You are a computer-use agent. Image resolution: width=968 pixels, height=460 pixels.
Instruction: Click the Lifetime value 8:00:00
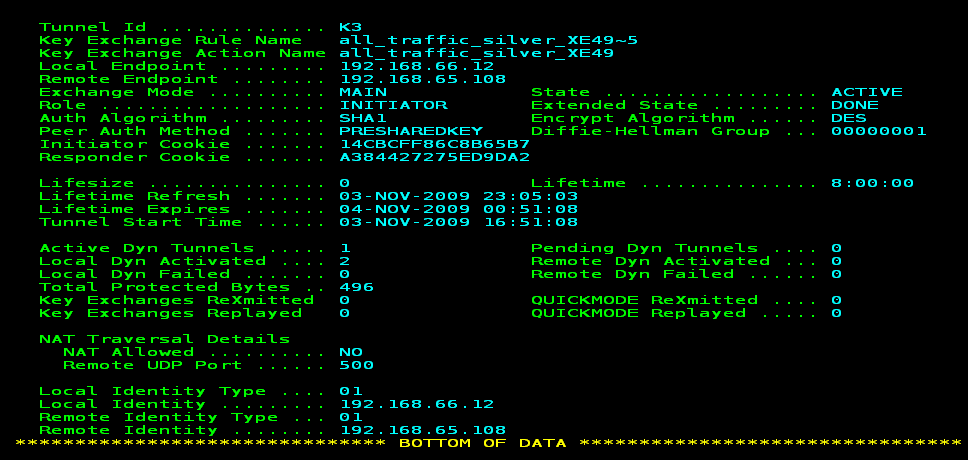(x=872, y=183)
